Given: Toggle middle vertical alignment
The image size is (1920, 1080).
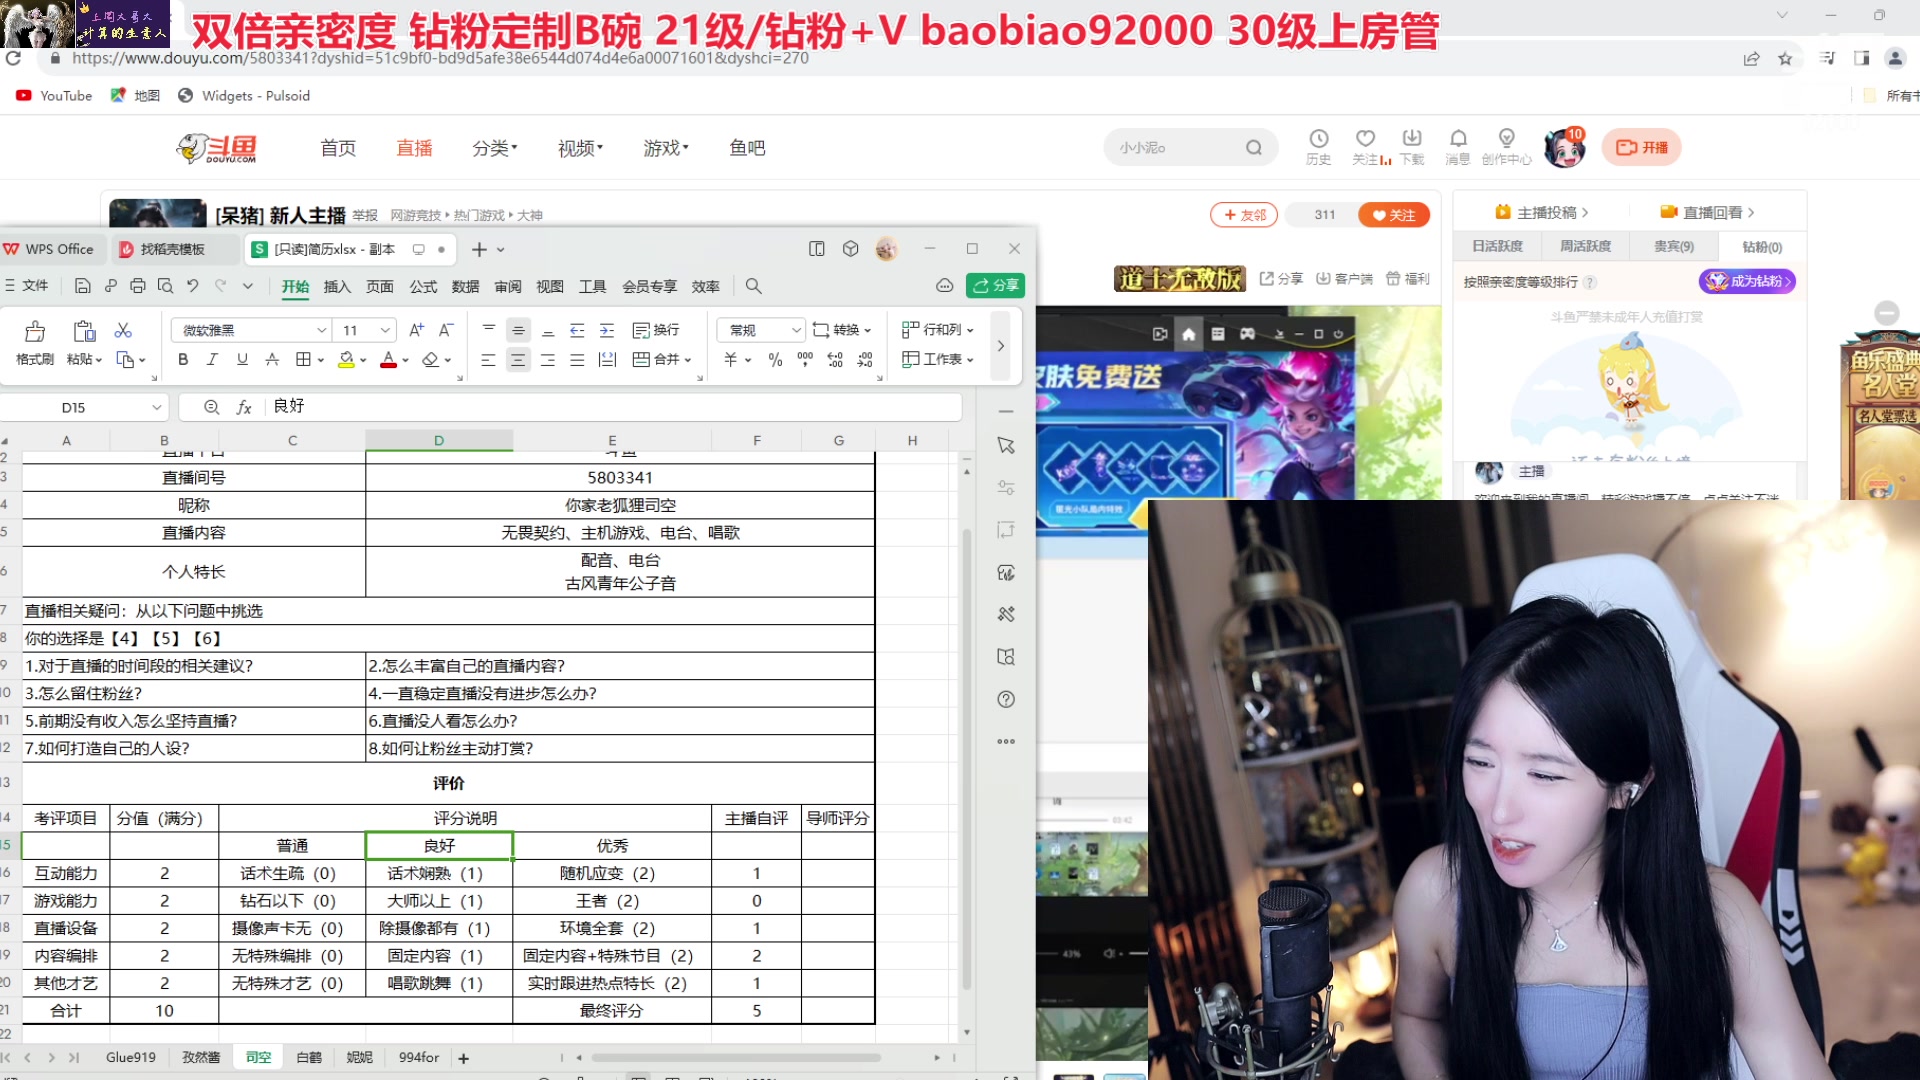Looking at the screenshot, I should (x=518, y=330).
